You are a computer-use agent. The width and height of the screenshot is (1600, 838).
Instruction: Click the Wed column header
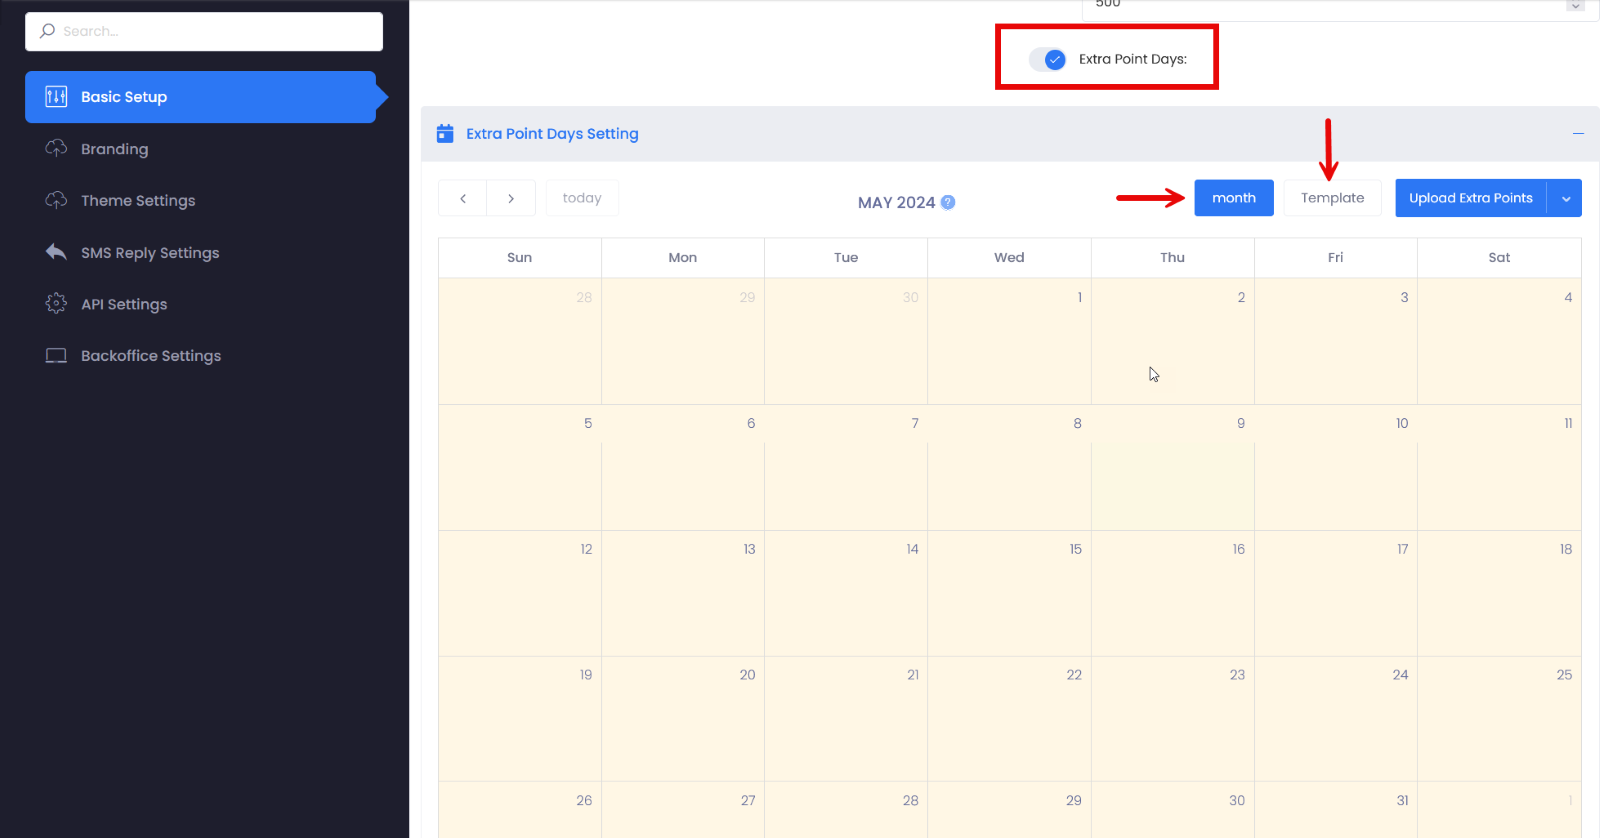click(x=1009, y=257)
